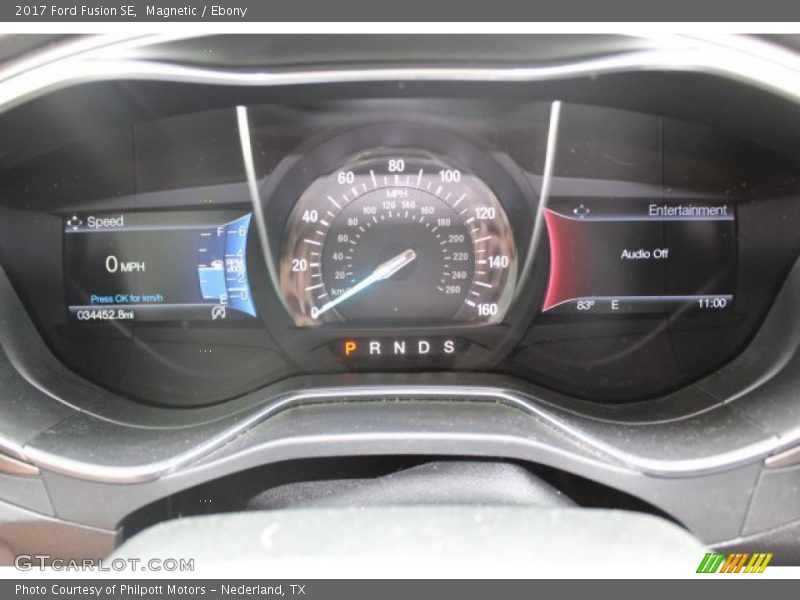Select the D gear indicator
The height and width of the screenshot is (600, 800).
[x=424, y=347]
